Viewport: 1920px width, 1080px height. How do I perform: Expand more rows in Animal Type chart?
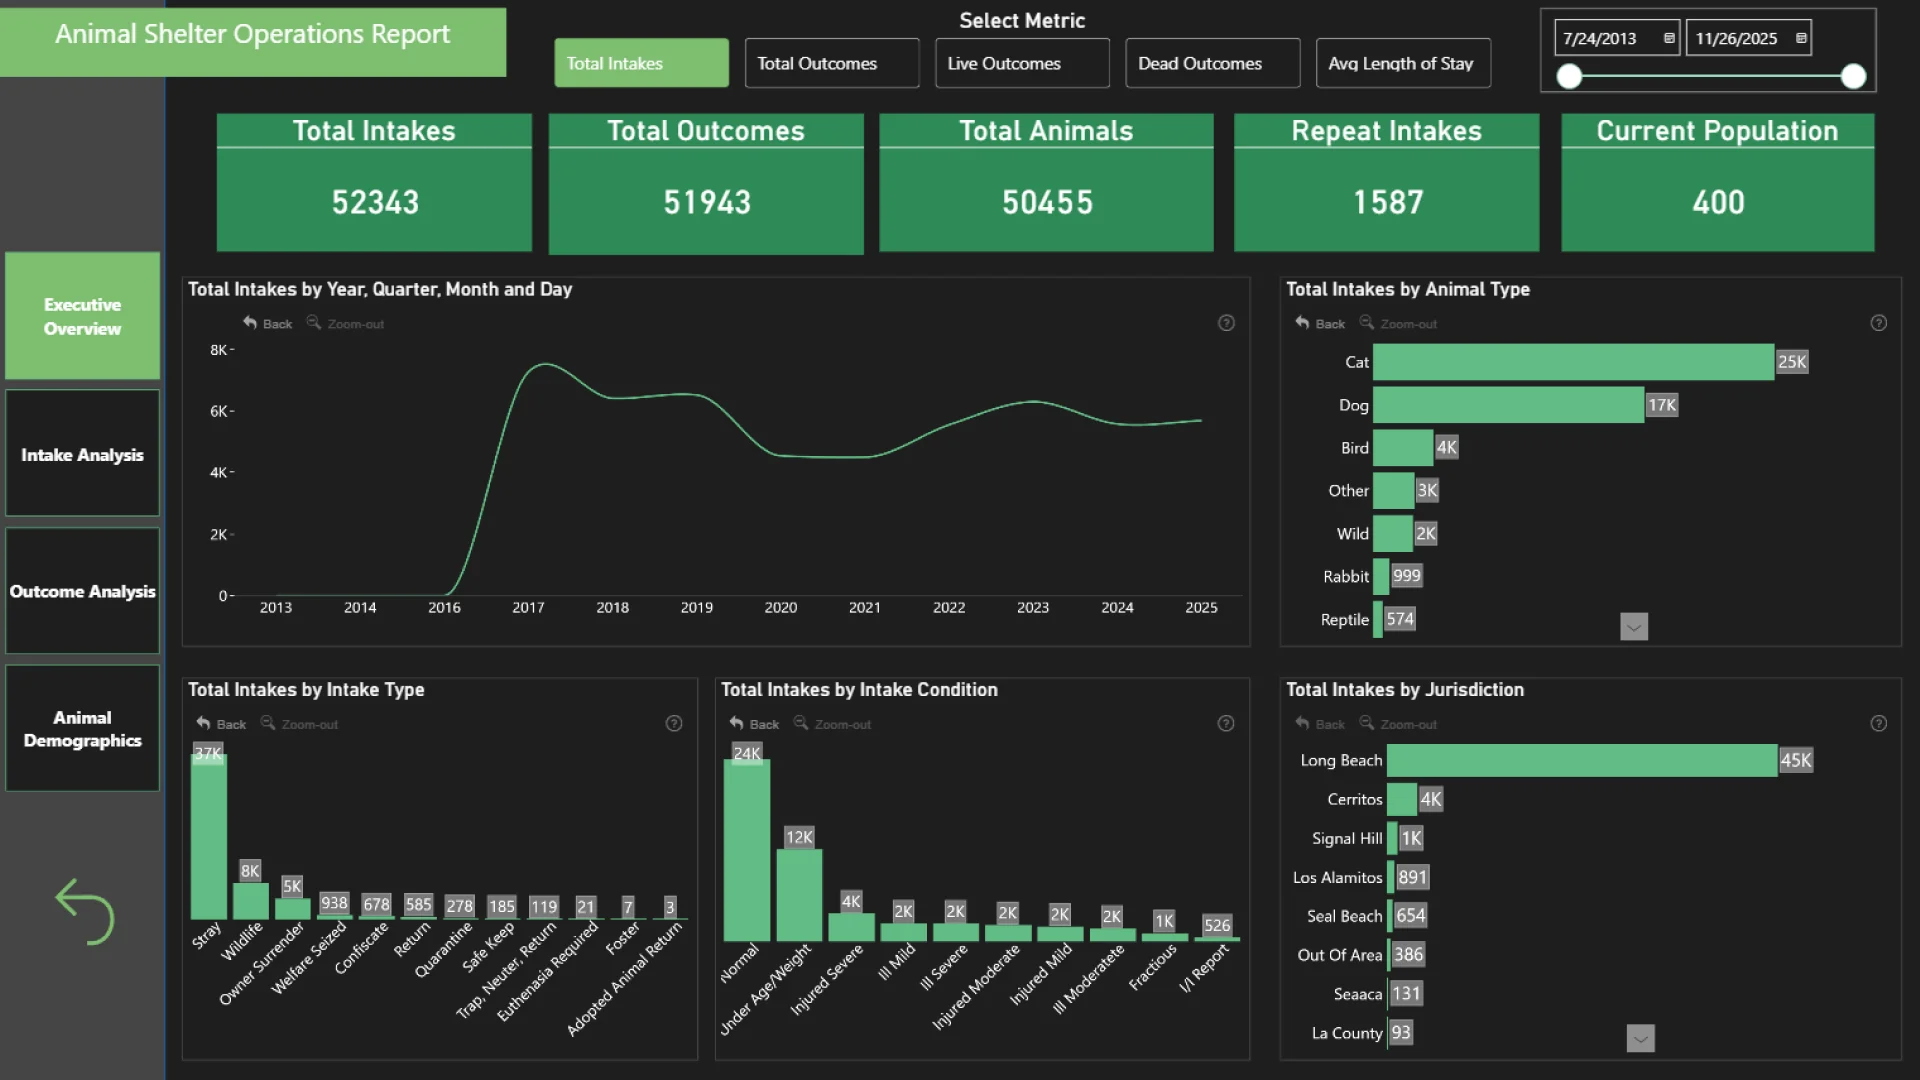coord(1633,627)
